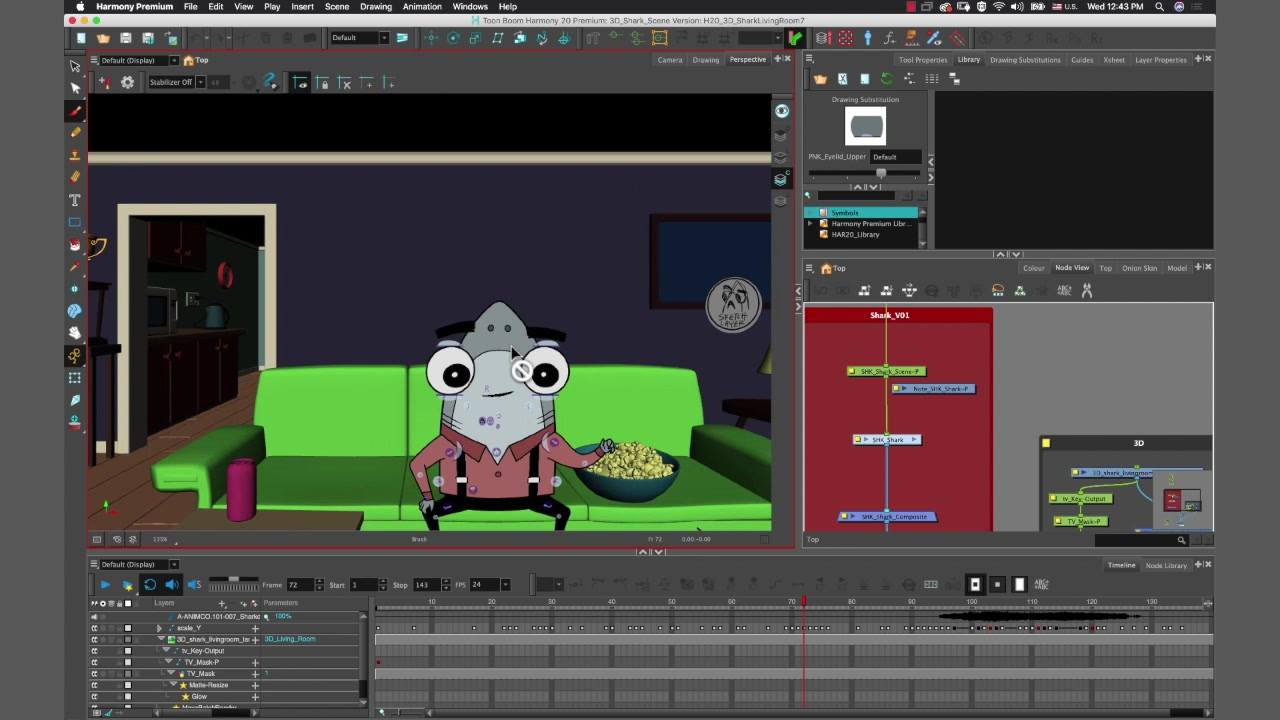Open the library folder icon
Screen dimensions: 1280x720
(x=820, y=79)
